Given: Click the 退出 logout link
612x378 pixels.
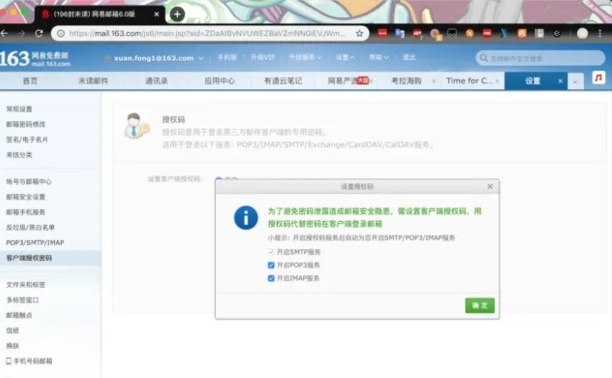Looking at the screenshot, I should tap(409, 57).
